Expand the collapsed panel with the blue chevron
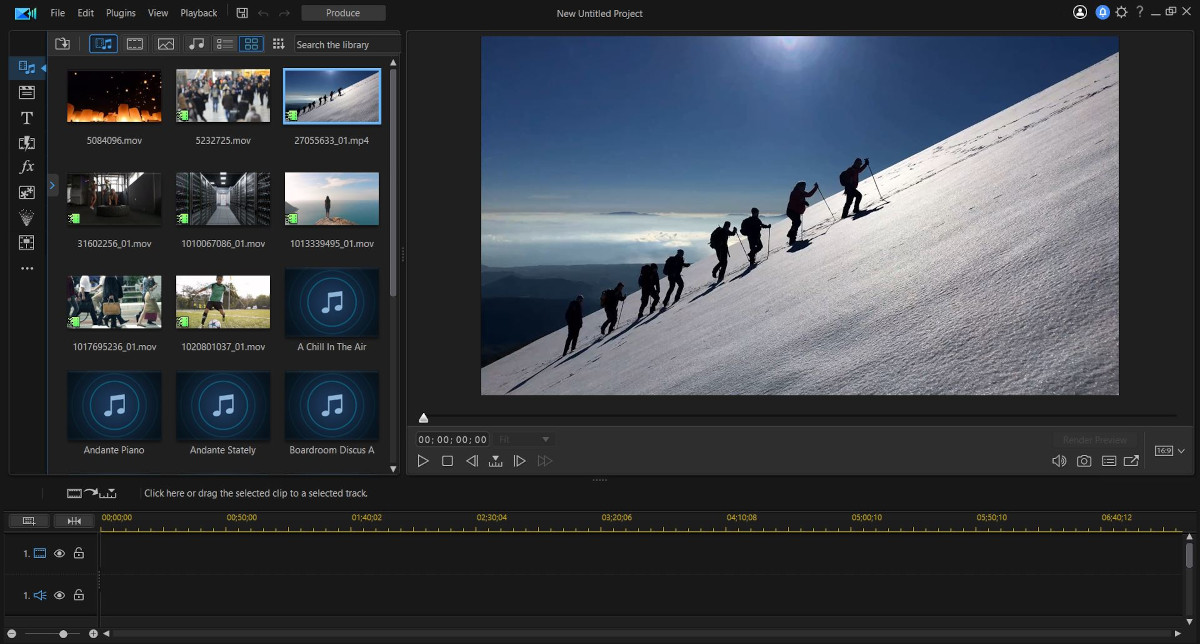This screenshot has width=1200, height=644. point(52,185)
